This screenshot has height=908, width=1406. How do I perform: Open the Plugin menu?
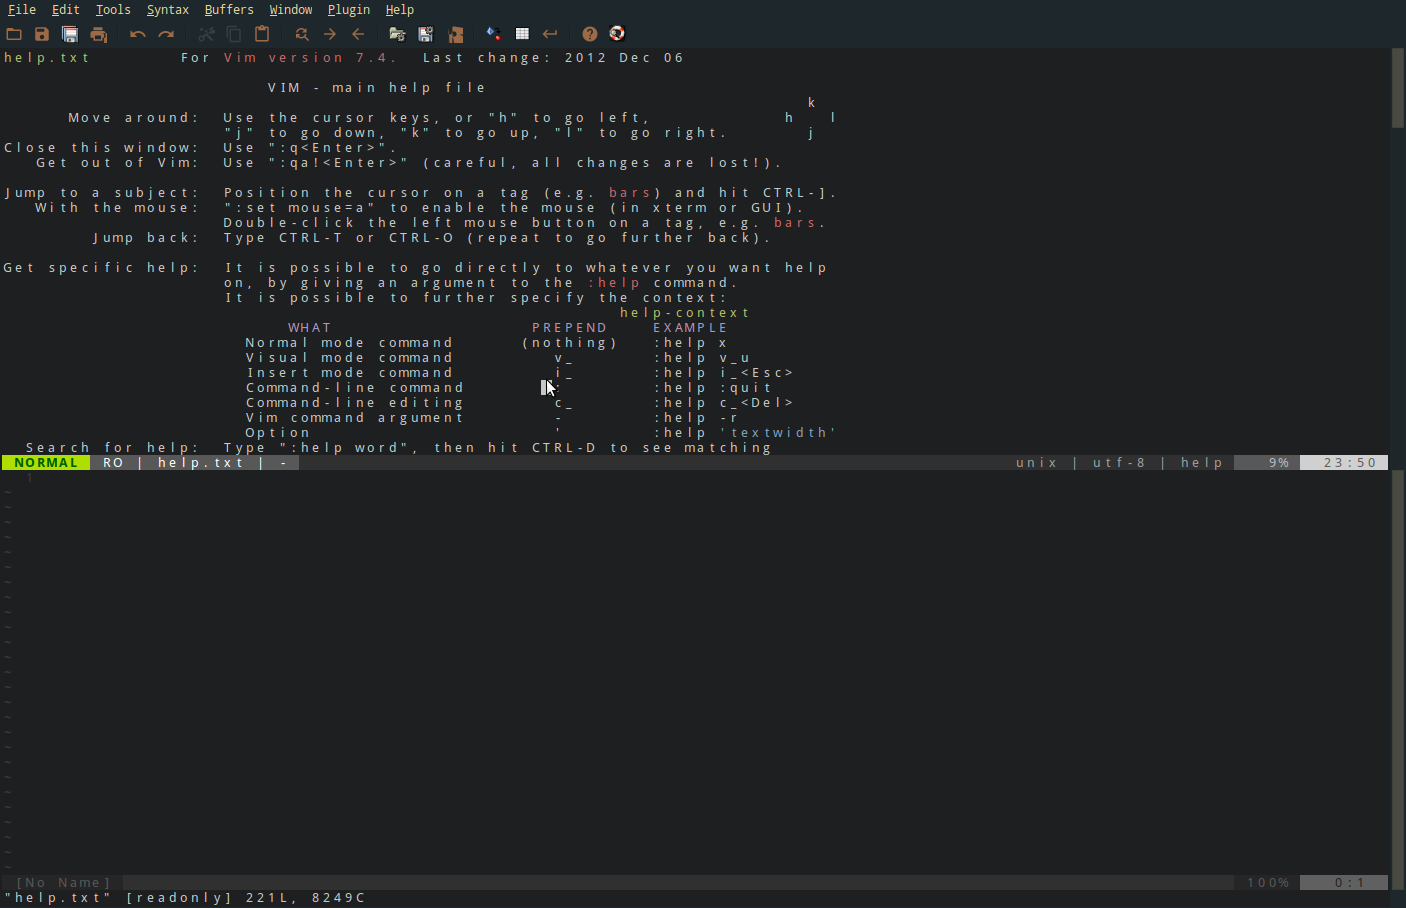tap(349, 9)
